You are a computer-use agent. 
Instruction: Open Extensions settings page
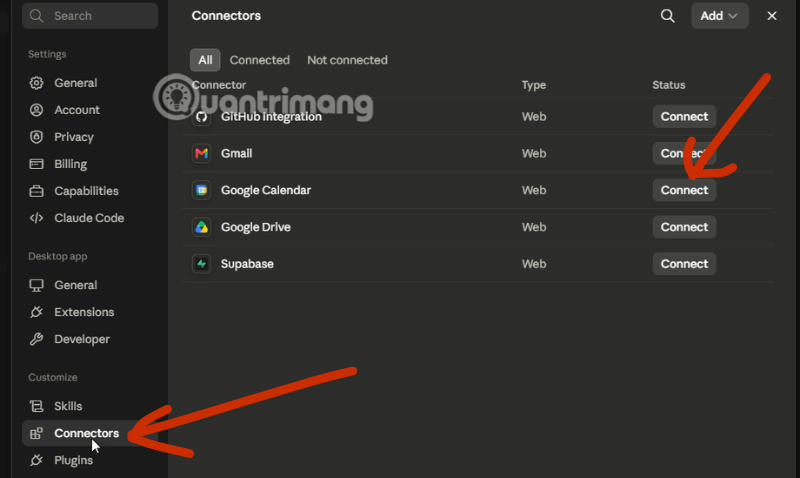pyautogui.click(x=90, y=312)
